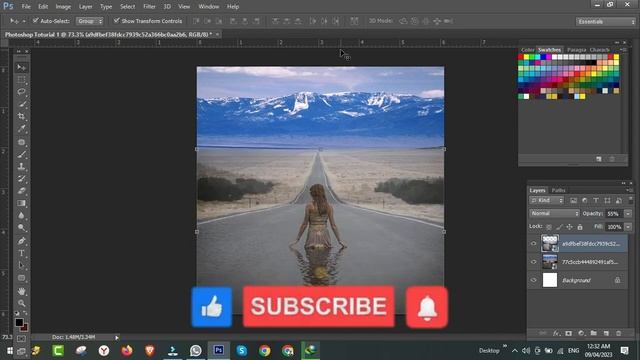Select the Lasso tool
The width and height of the screenshot is (640, 360).
(22, 92)
